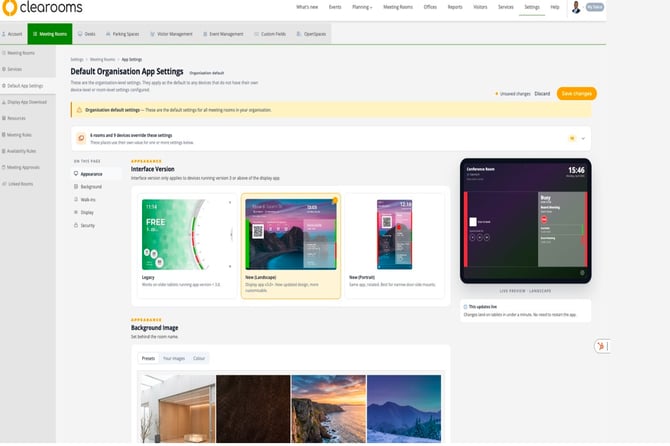Open Display App Download in the left sidebar
The width and height of the screenshot is (670, 446).
(x=27, y=102)
